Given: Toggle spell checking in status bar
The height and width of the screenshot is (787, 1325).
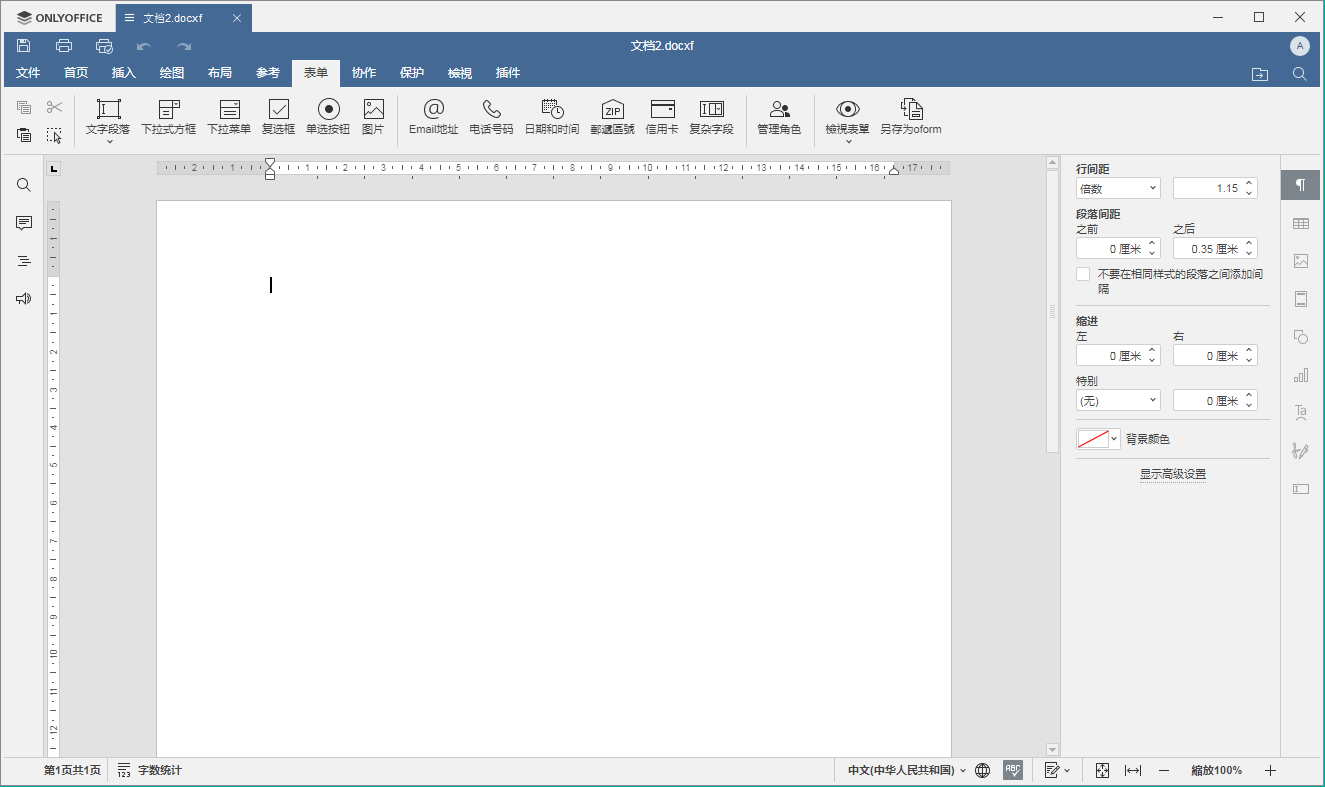Looking at the screenshot, I should pyautogui.click(x=1013, y=770).
